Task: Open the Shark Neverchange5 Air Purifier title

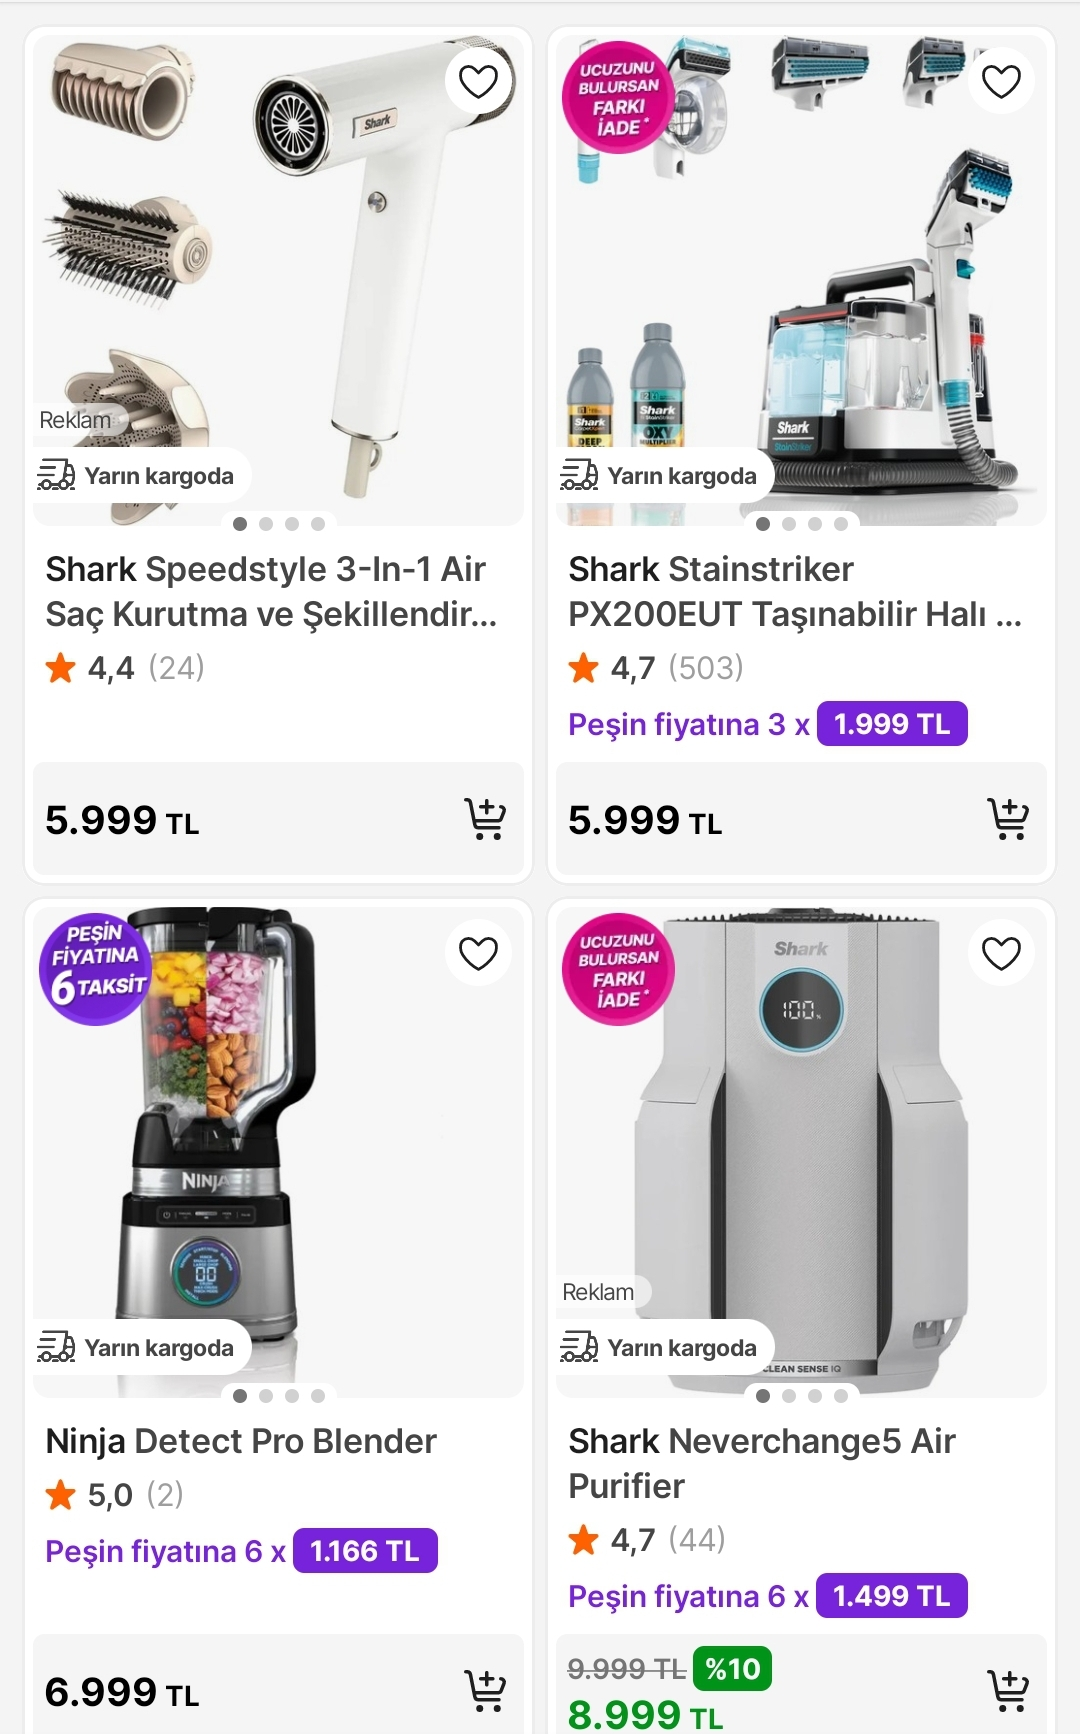Action: click(x=762, y=1463)
